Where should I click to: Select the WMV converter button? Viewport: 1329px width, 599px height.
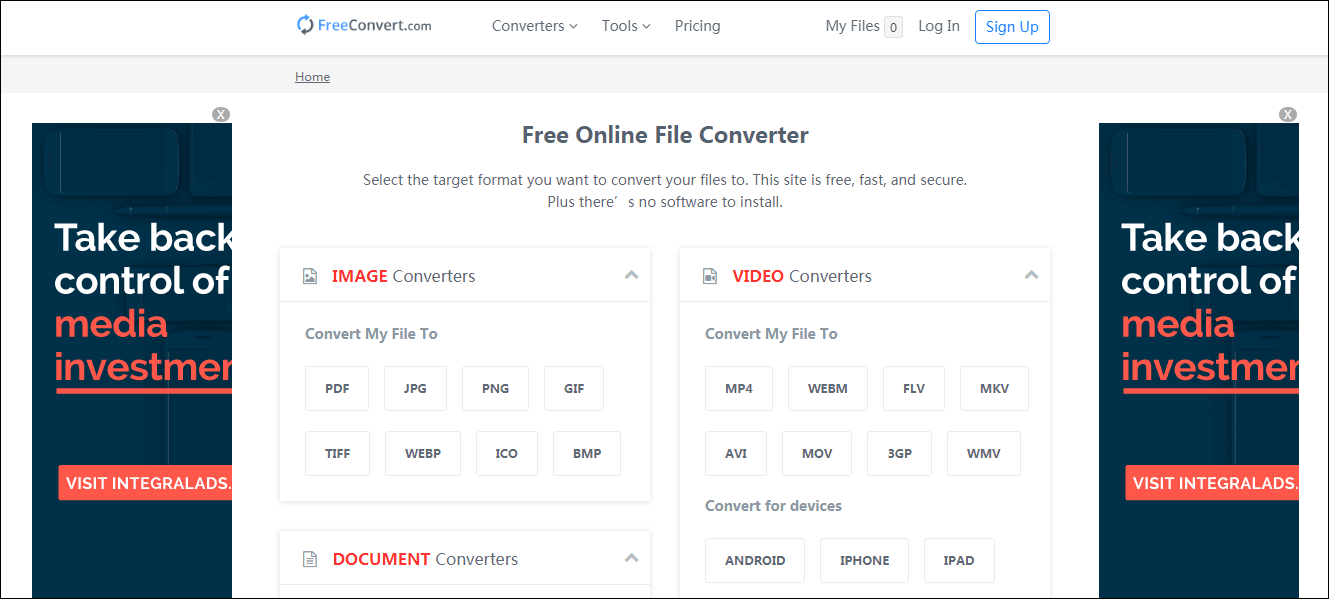pyautogui.click(x=984, y=453)
